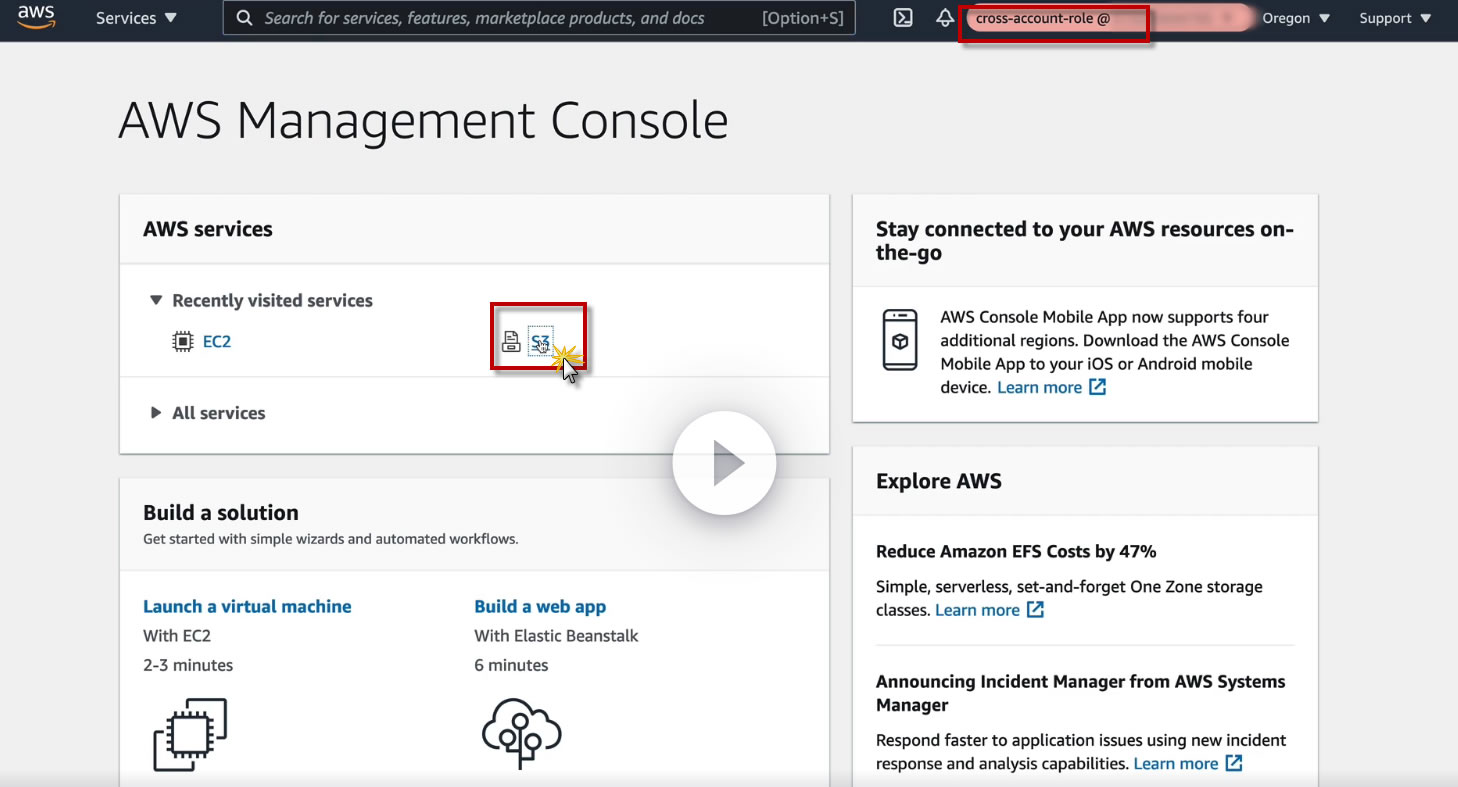1458x787 pixels.
Task: Click the Announcing Incident Manager heading
Action: 1081,693
